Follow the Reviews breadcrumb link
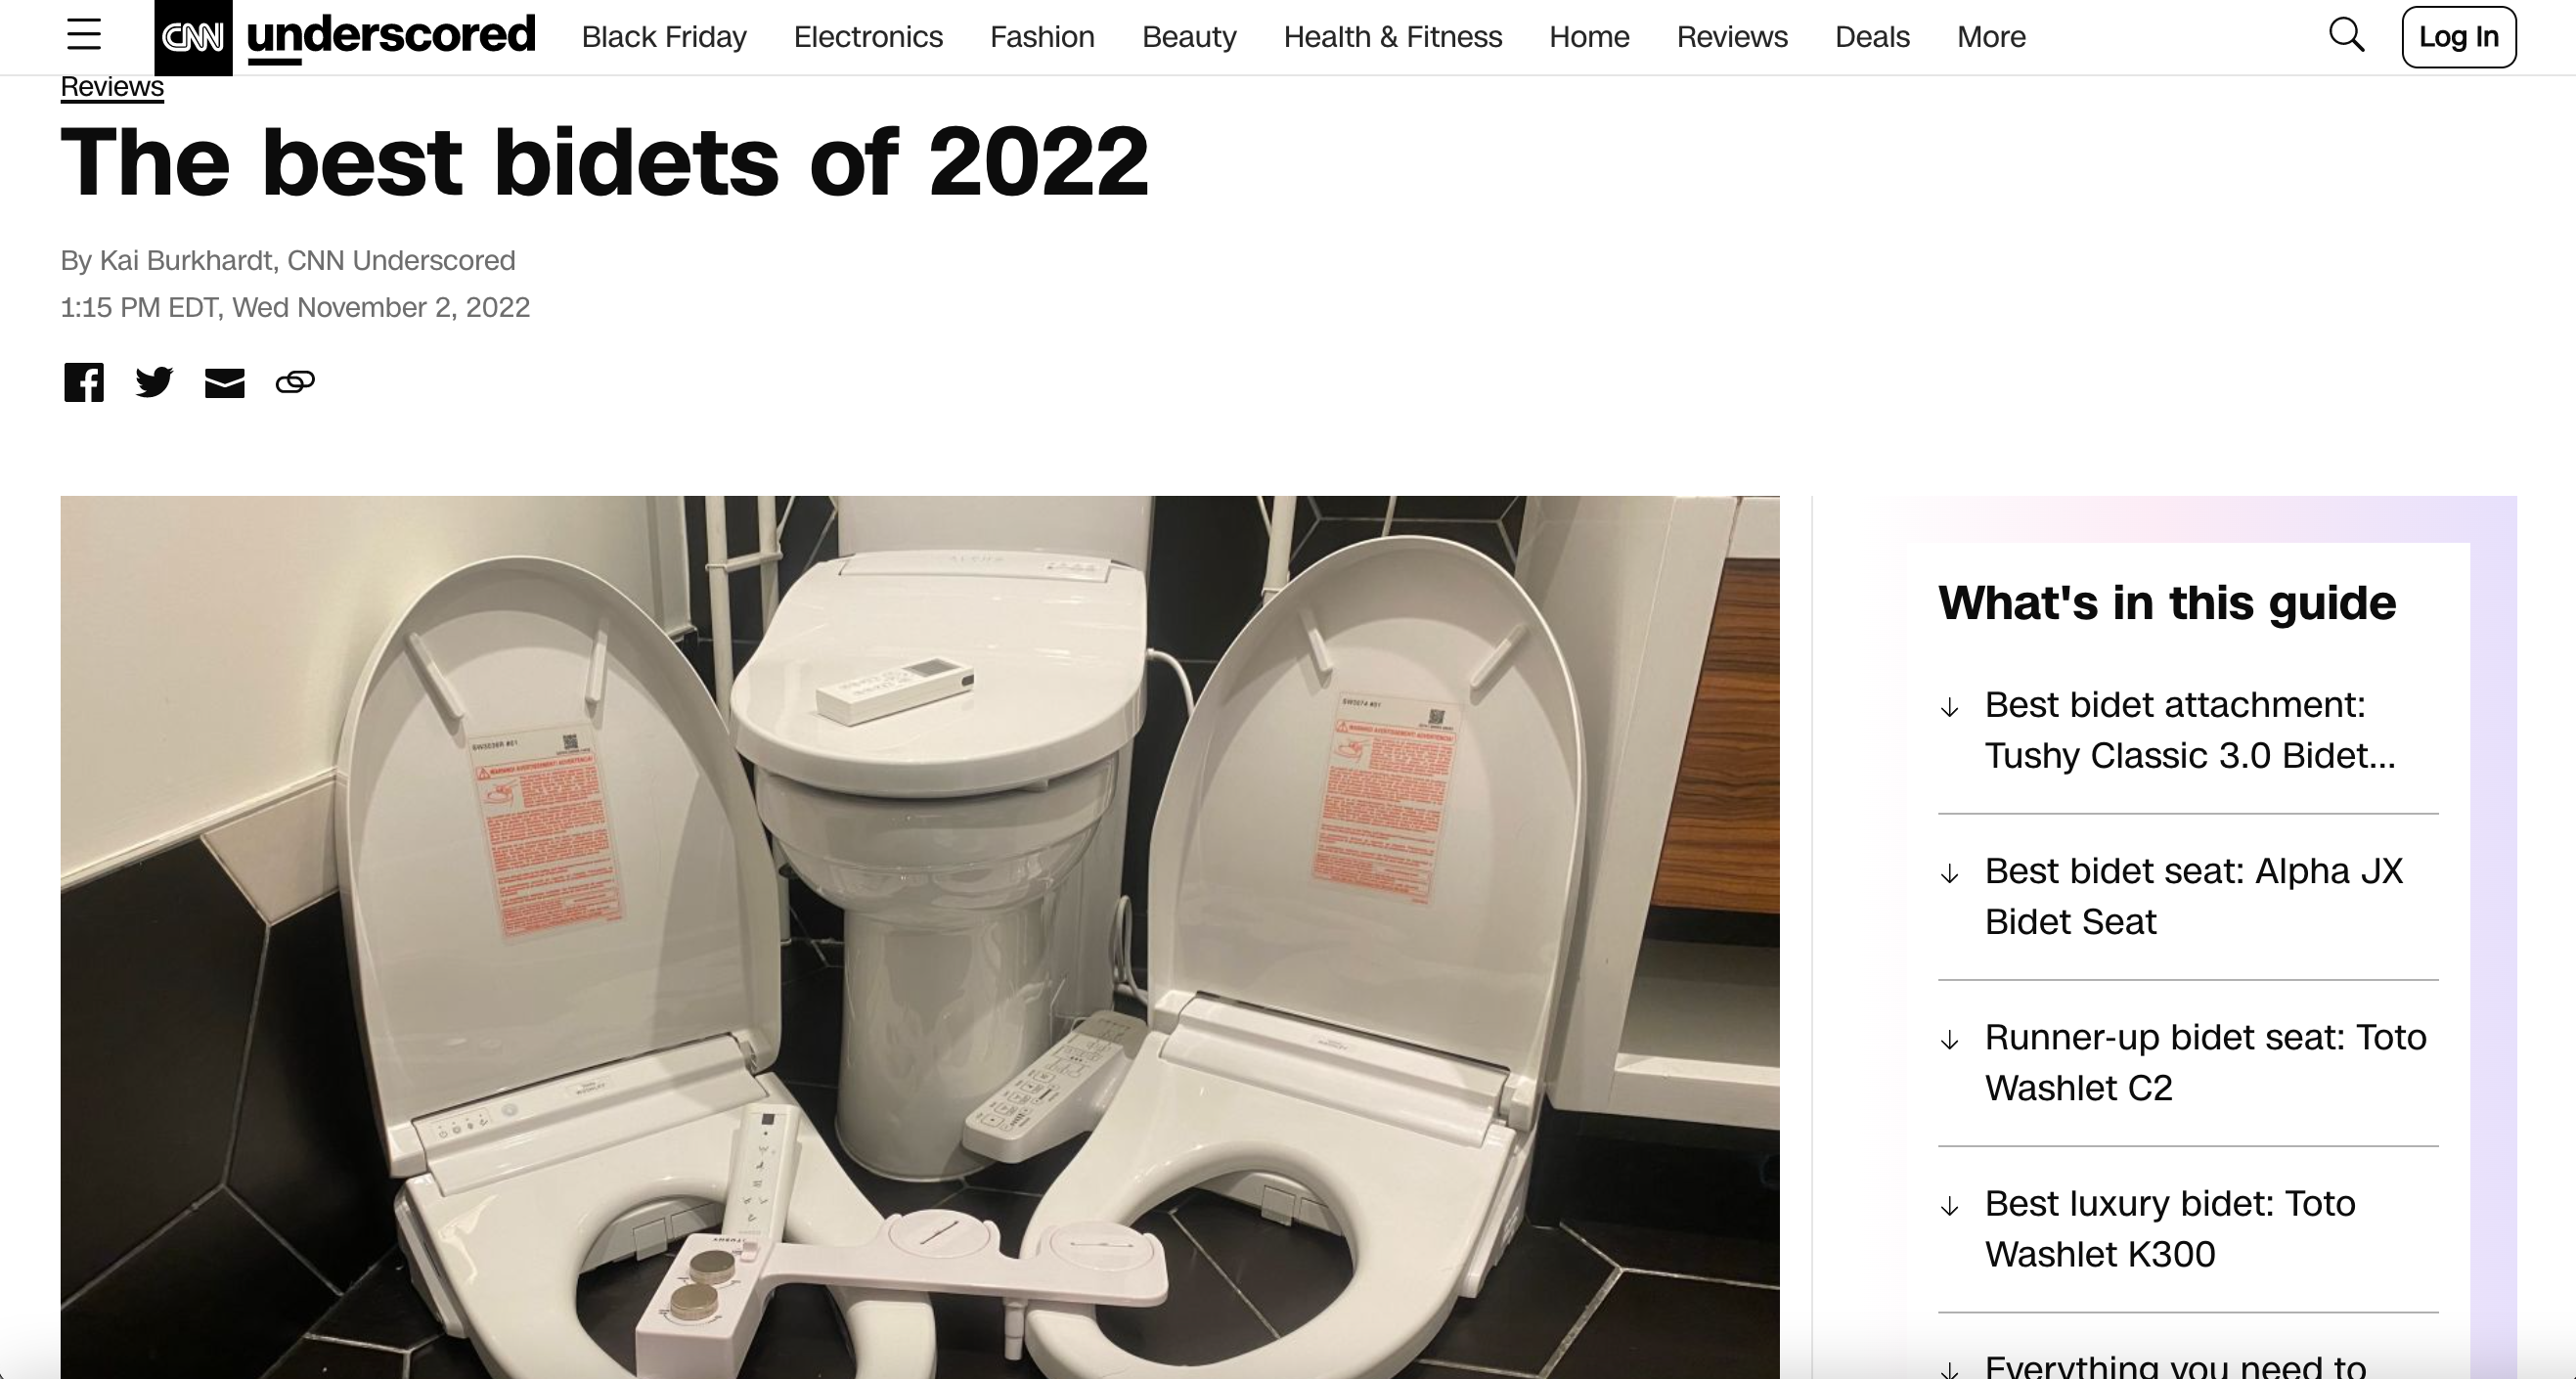The image size is (2576, 1379). point(112,87)
